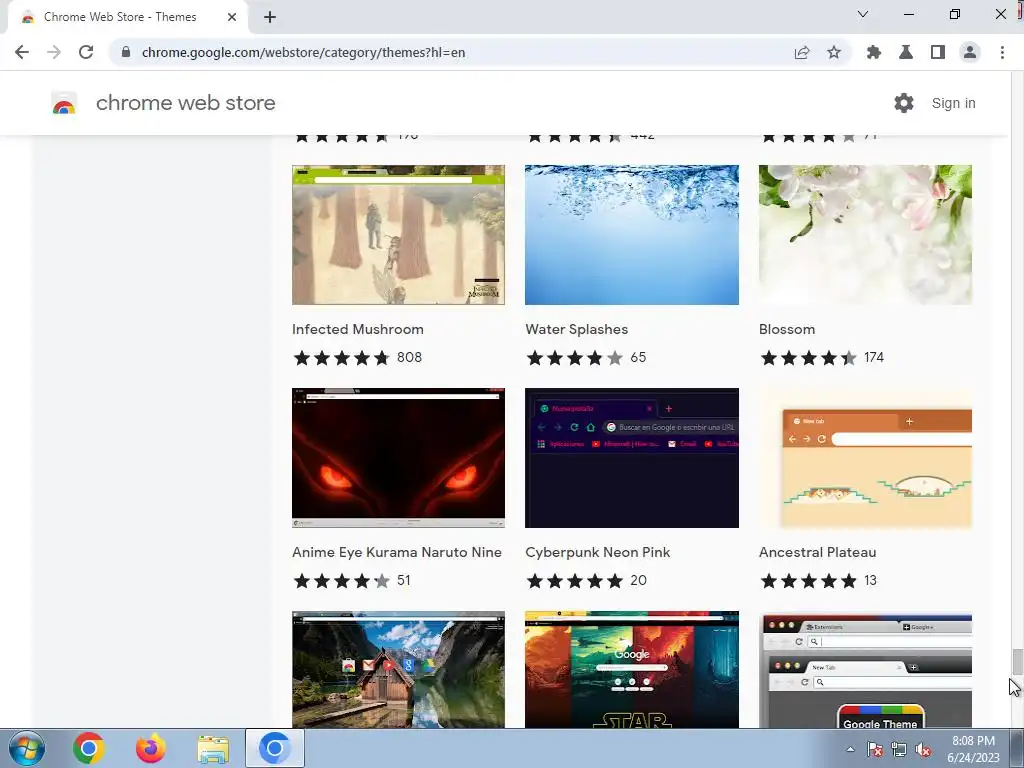Bookmark this tab with the star icon

[834, 52]
